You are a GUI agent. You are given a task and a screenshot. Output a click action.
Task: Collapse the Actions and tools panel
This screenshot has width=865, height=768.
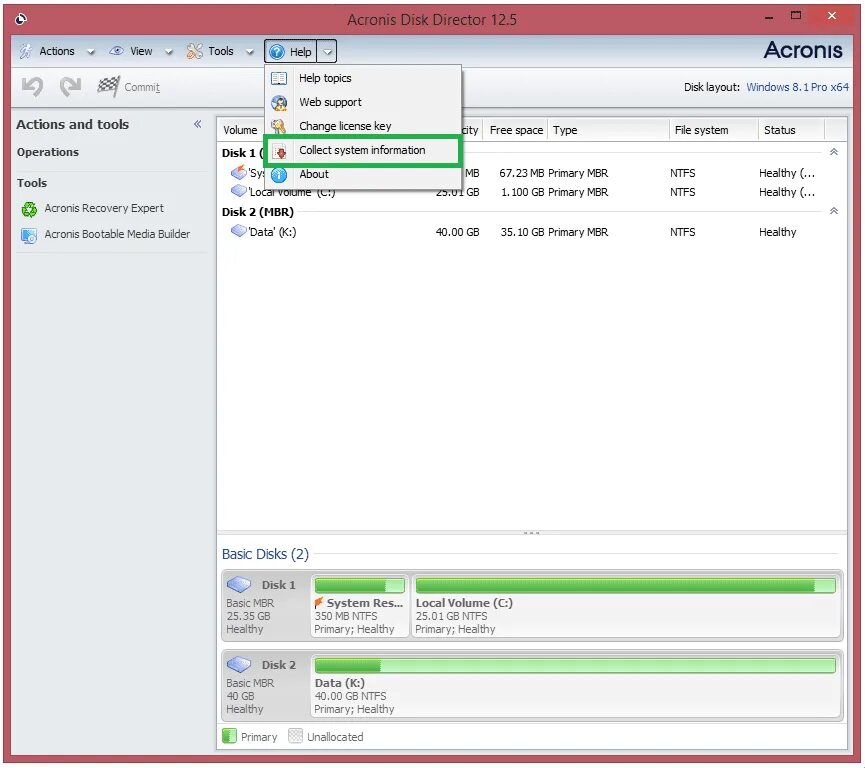197,124
